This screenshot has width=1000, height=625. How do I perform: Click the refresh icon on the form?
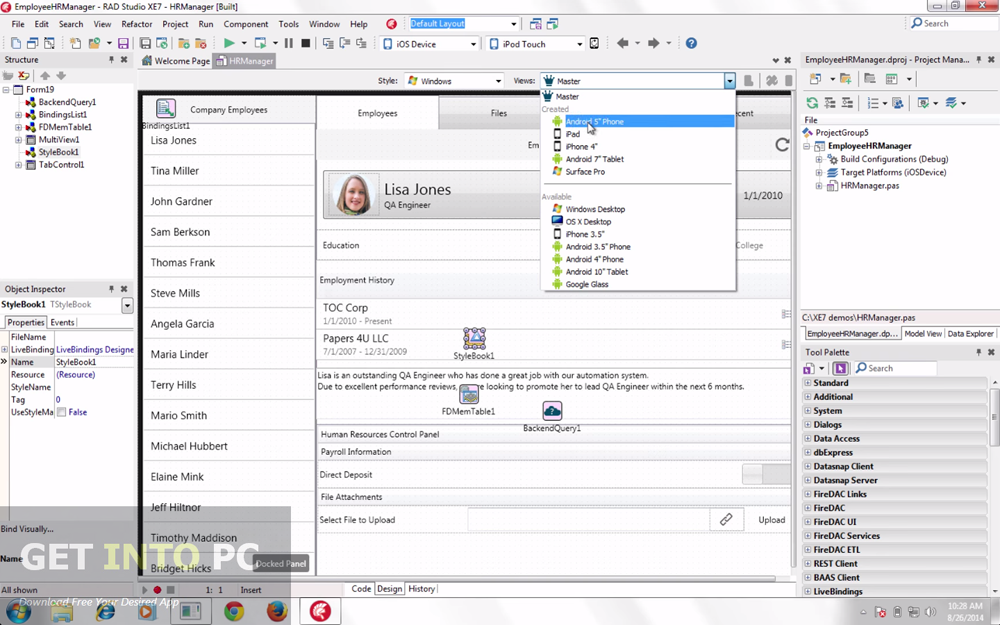pyautogui.click(x=782, y=145)
